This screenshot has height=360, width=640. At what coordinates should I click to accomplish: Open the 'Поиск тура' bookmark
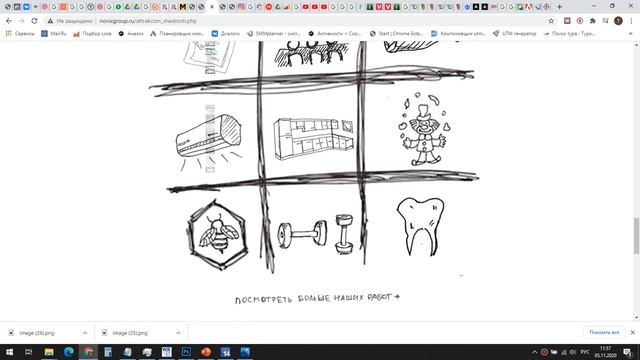tap(569, 33)
